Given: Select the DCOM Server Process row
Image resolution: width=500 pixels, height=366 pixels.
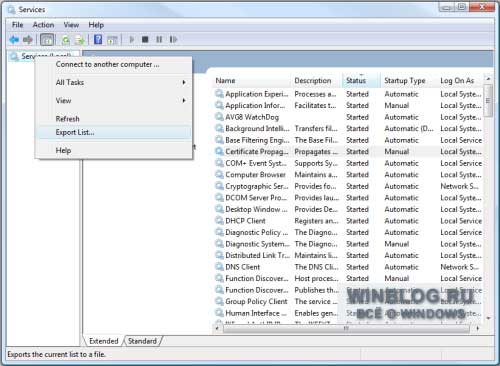Looking at the screenshot, I should point(348,198).
